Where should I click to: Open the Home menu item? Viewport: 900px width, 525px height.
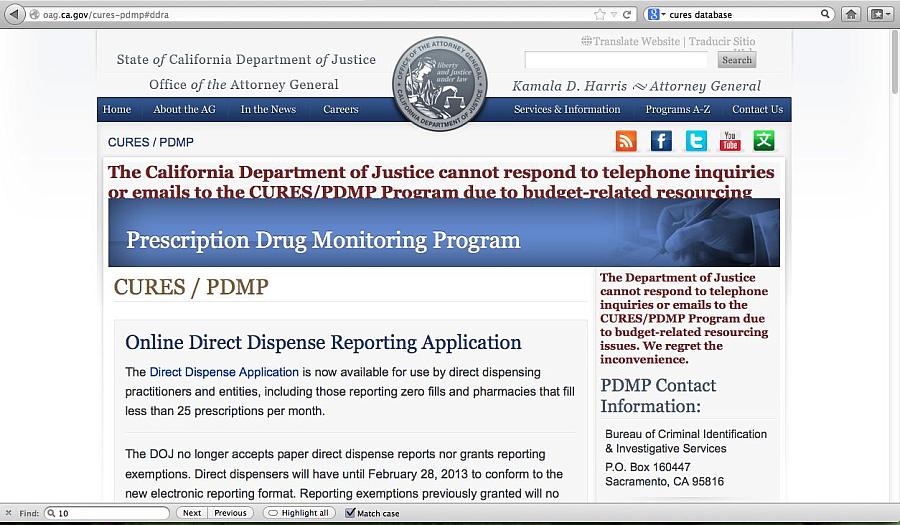117,109
